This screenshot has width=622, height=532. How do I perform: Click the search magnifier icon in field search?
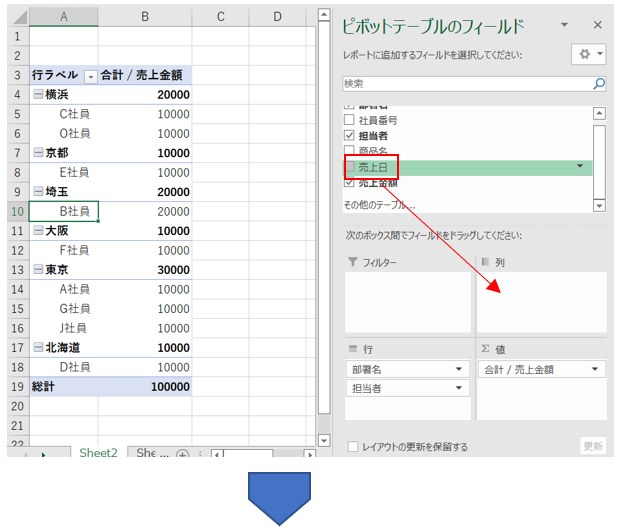coord(599,85)
